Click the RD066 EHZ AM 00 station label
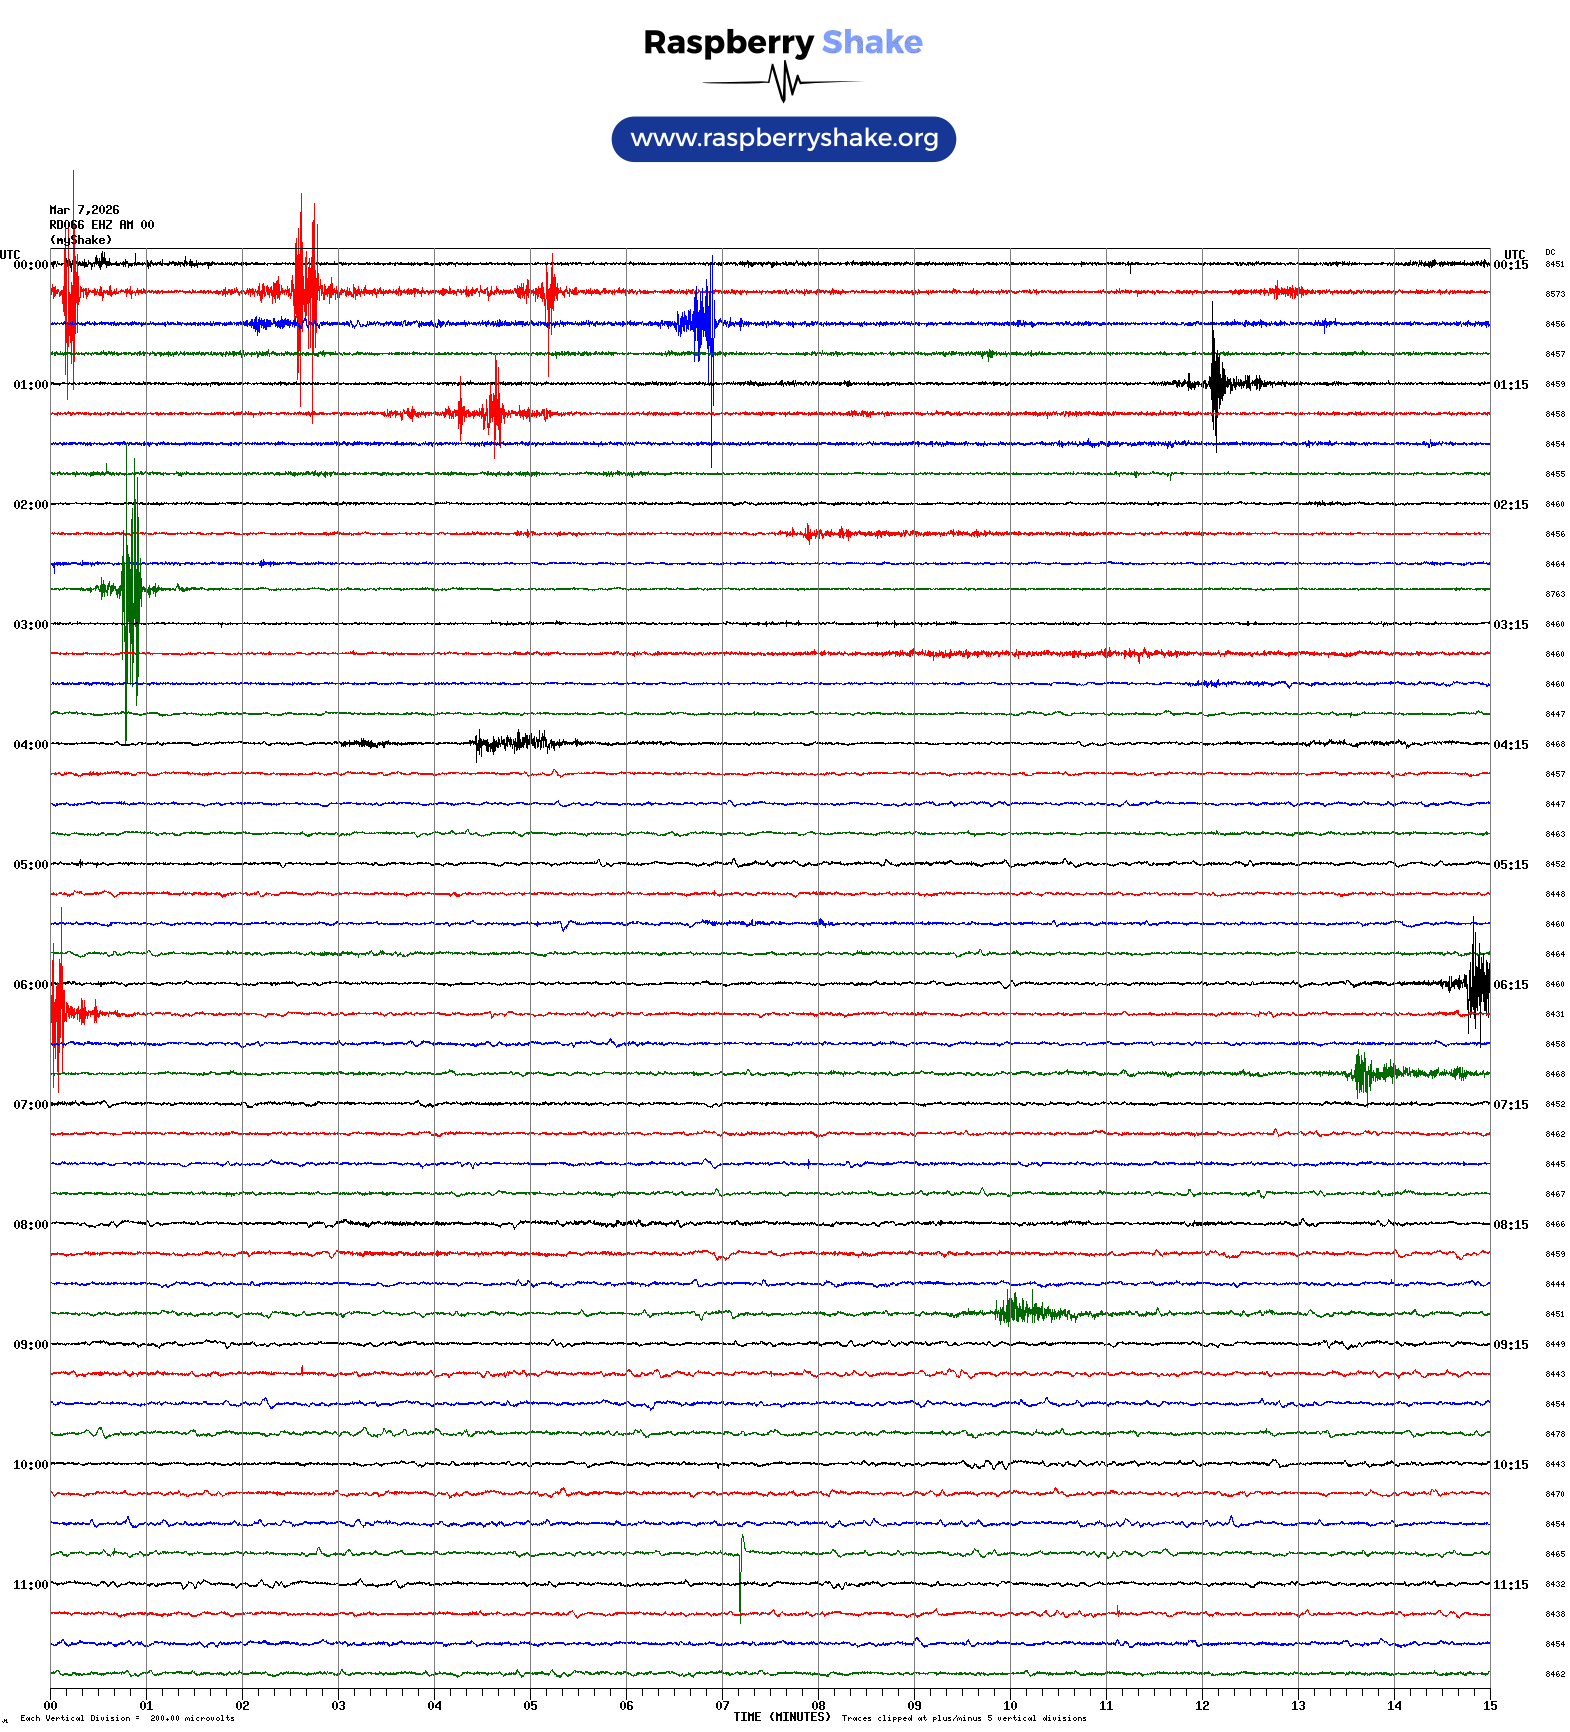This screenshot has width=1570, height=1732. pyautogui.click(x=101, y=225)
